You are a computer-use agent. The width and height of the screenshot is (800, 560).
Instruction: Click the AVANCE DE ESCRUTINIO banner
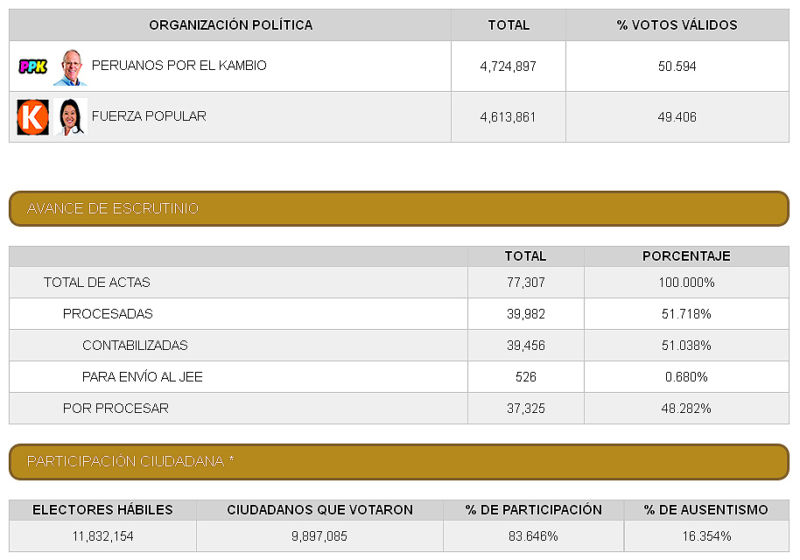click(399, 209)
